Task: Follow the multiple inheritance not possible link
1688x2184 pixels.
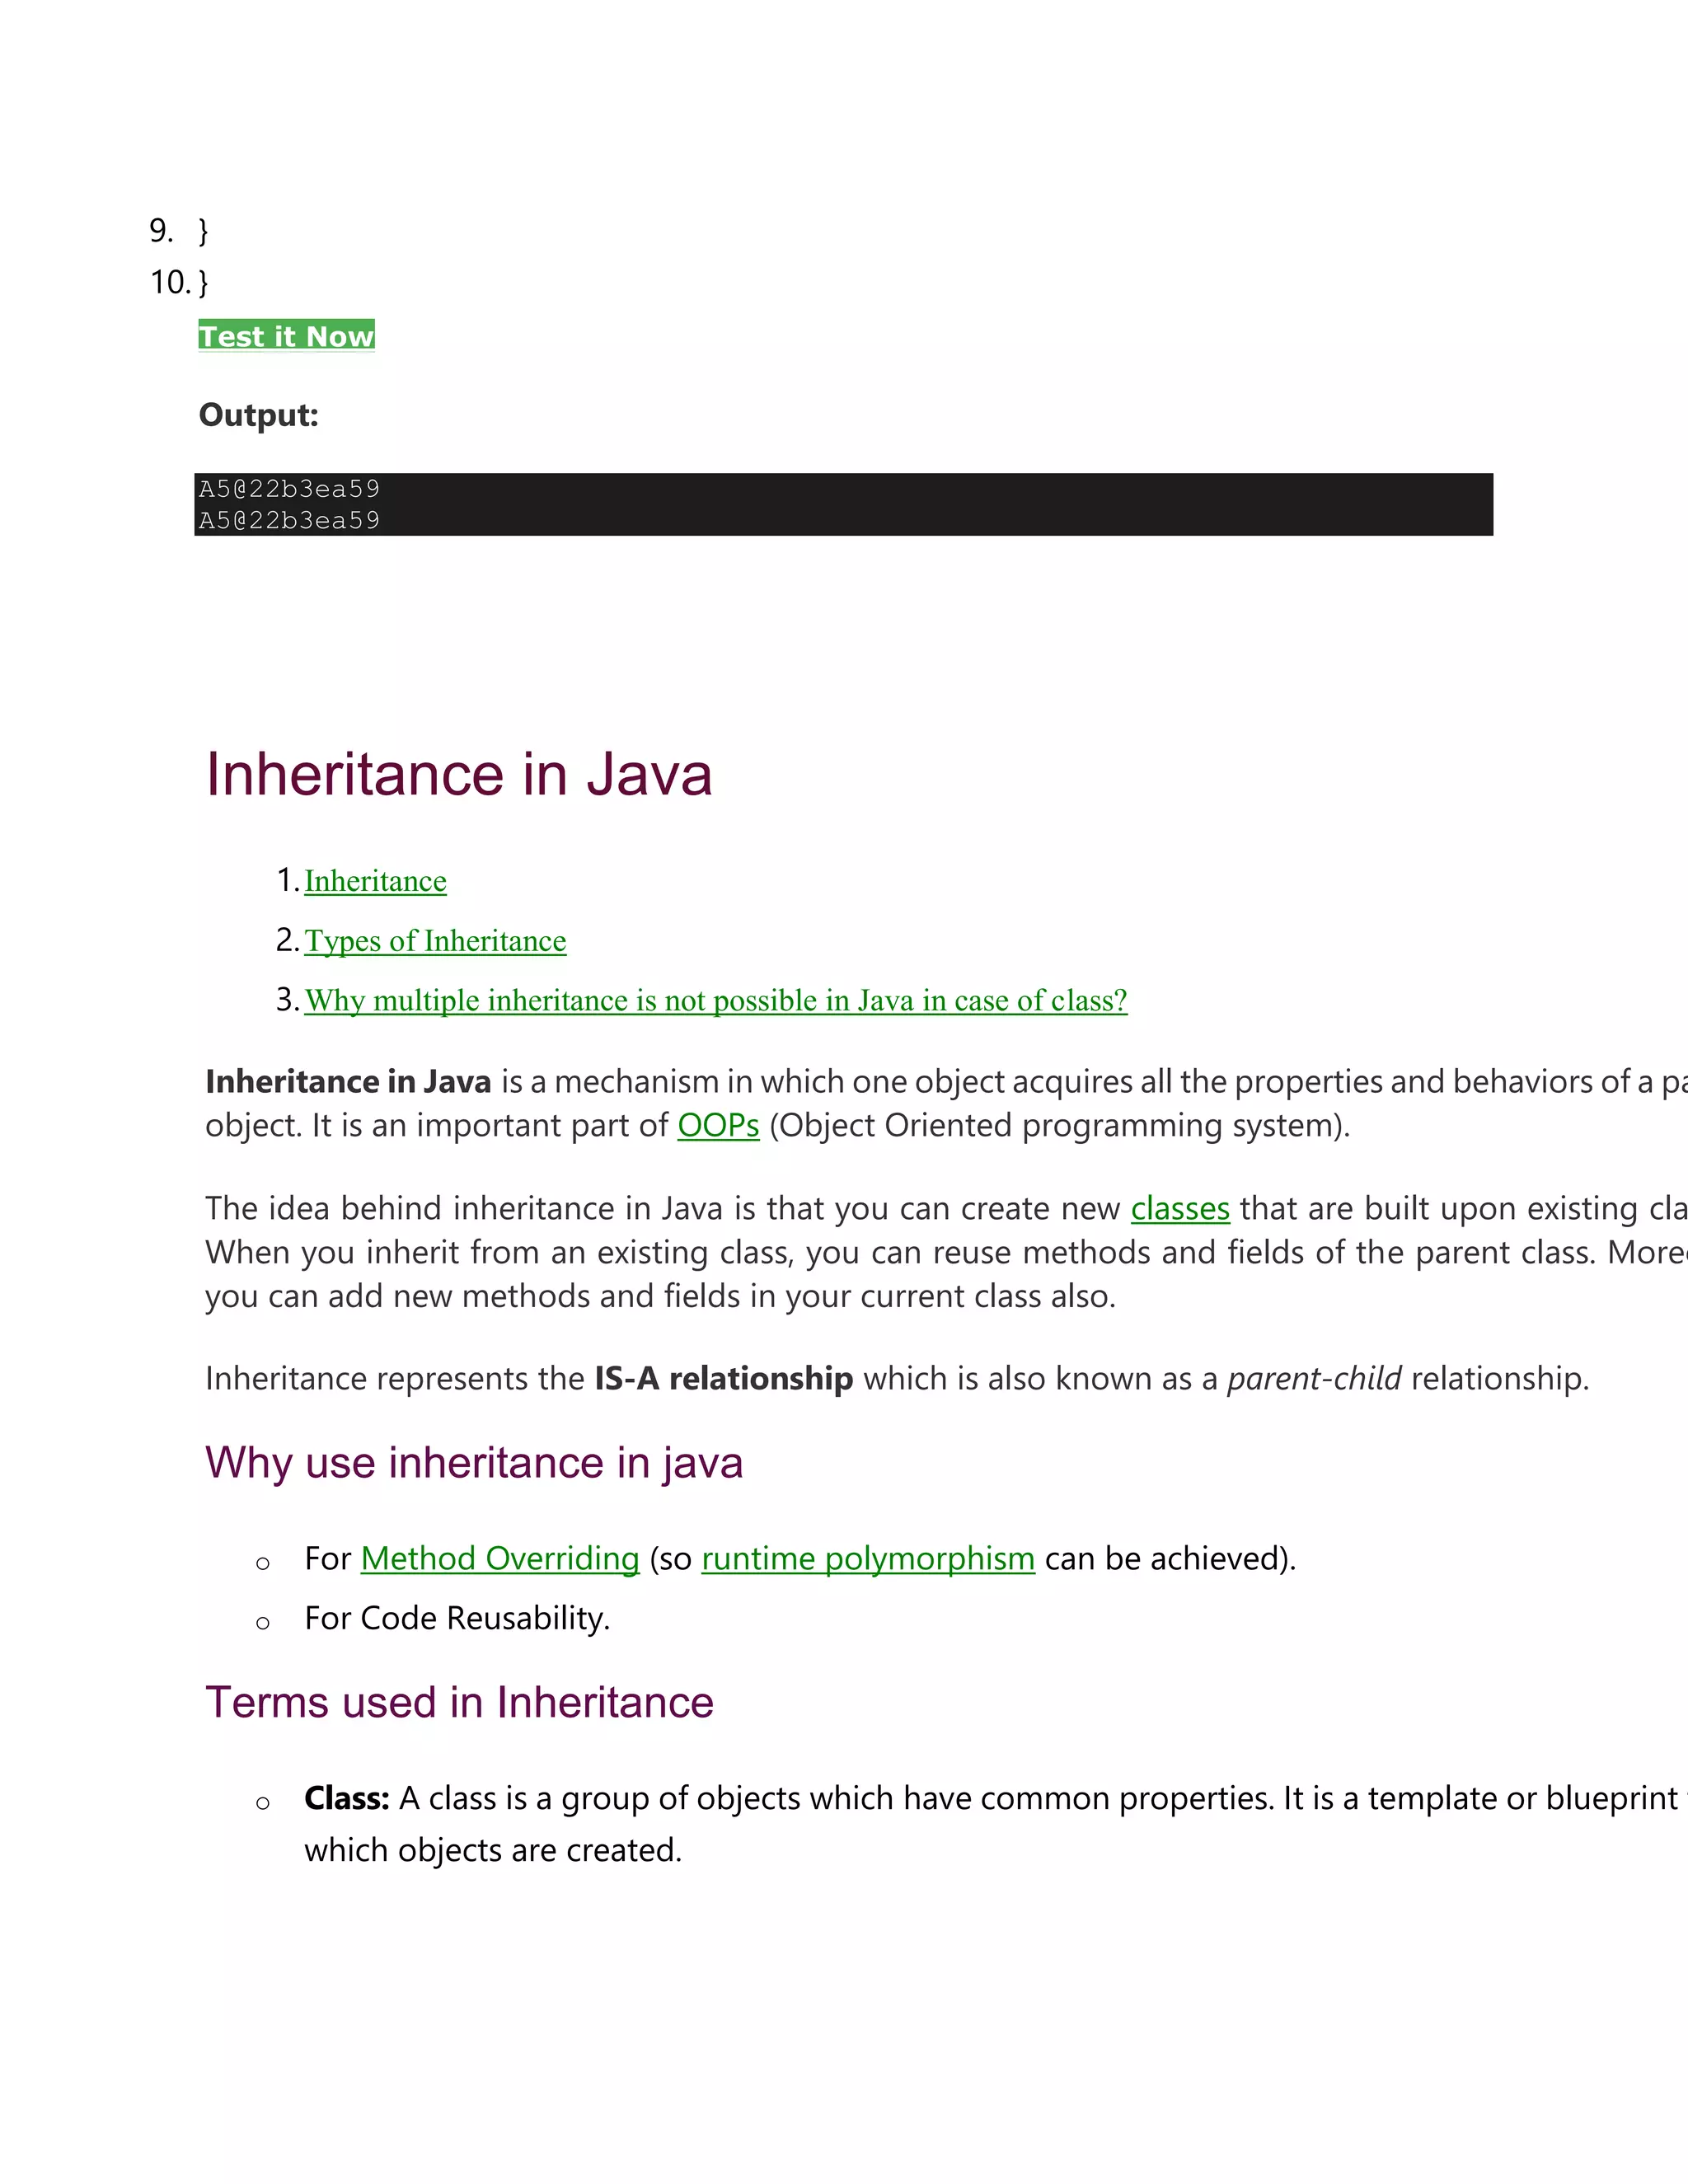Action: (x=716, y=1000)
